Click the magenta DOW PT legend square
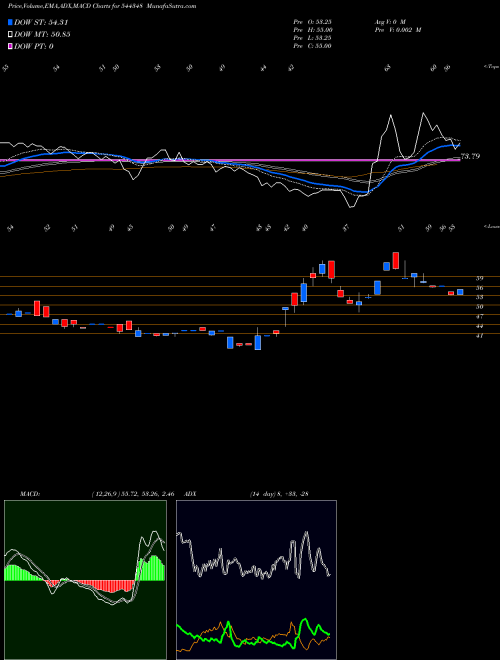500x660 pixels. click(11, 46)
